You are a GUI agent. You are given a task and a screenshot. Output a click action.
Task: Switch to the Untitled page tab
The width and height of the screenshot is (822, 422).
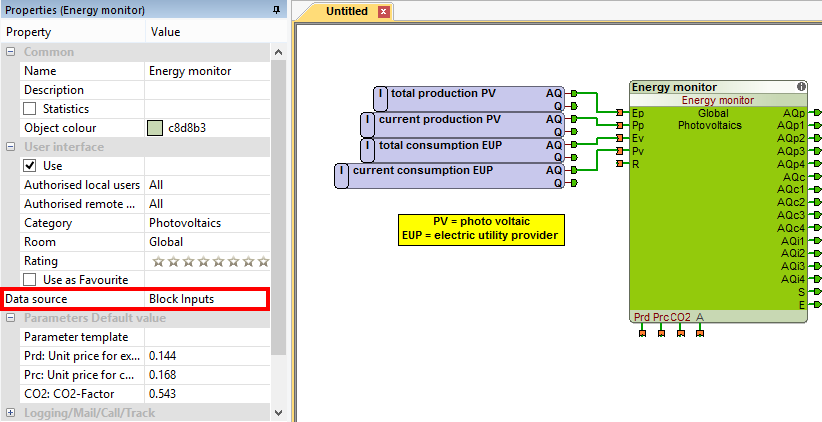pos(348,12)
